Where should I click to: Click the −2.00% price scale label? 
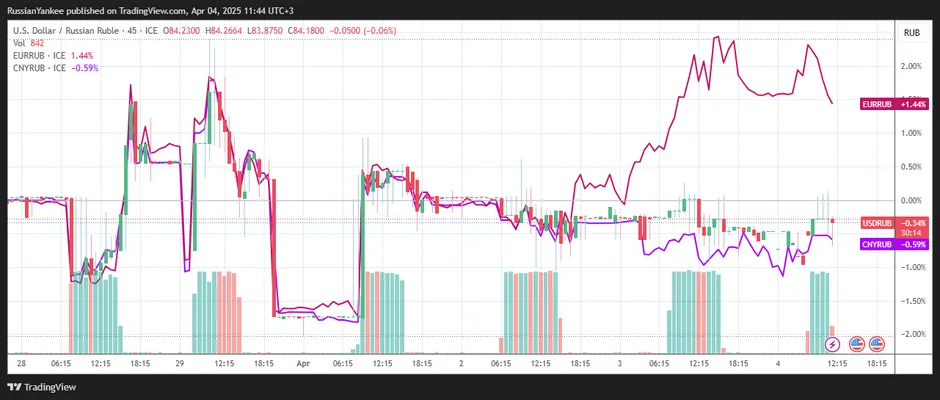(x=909, y=335)
